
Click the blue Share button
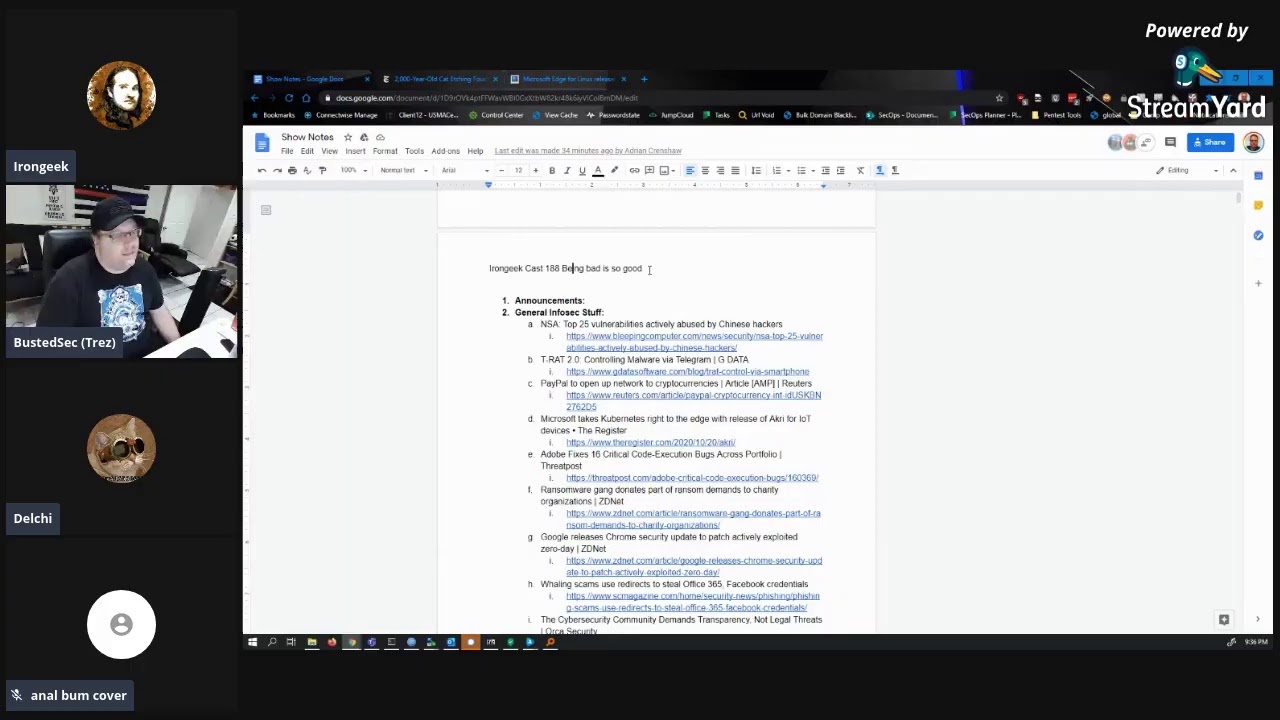[x=1210, y=142]
